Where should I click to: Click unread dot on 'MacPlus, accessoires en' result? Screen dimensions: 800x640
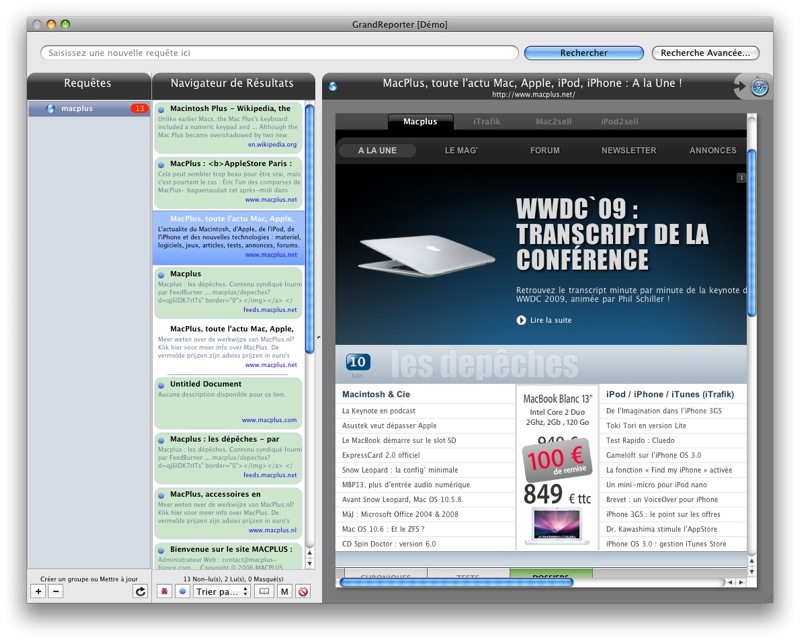click(x=161, y=495)
